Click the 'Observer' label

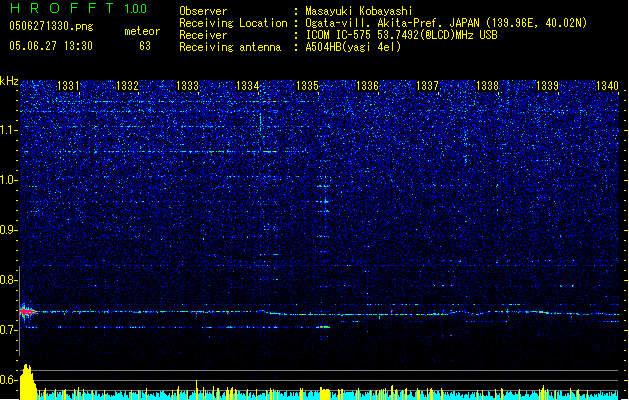click(x=203, y=11)
